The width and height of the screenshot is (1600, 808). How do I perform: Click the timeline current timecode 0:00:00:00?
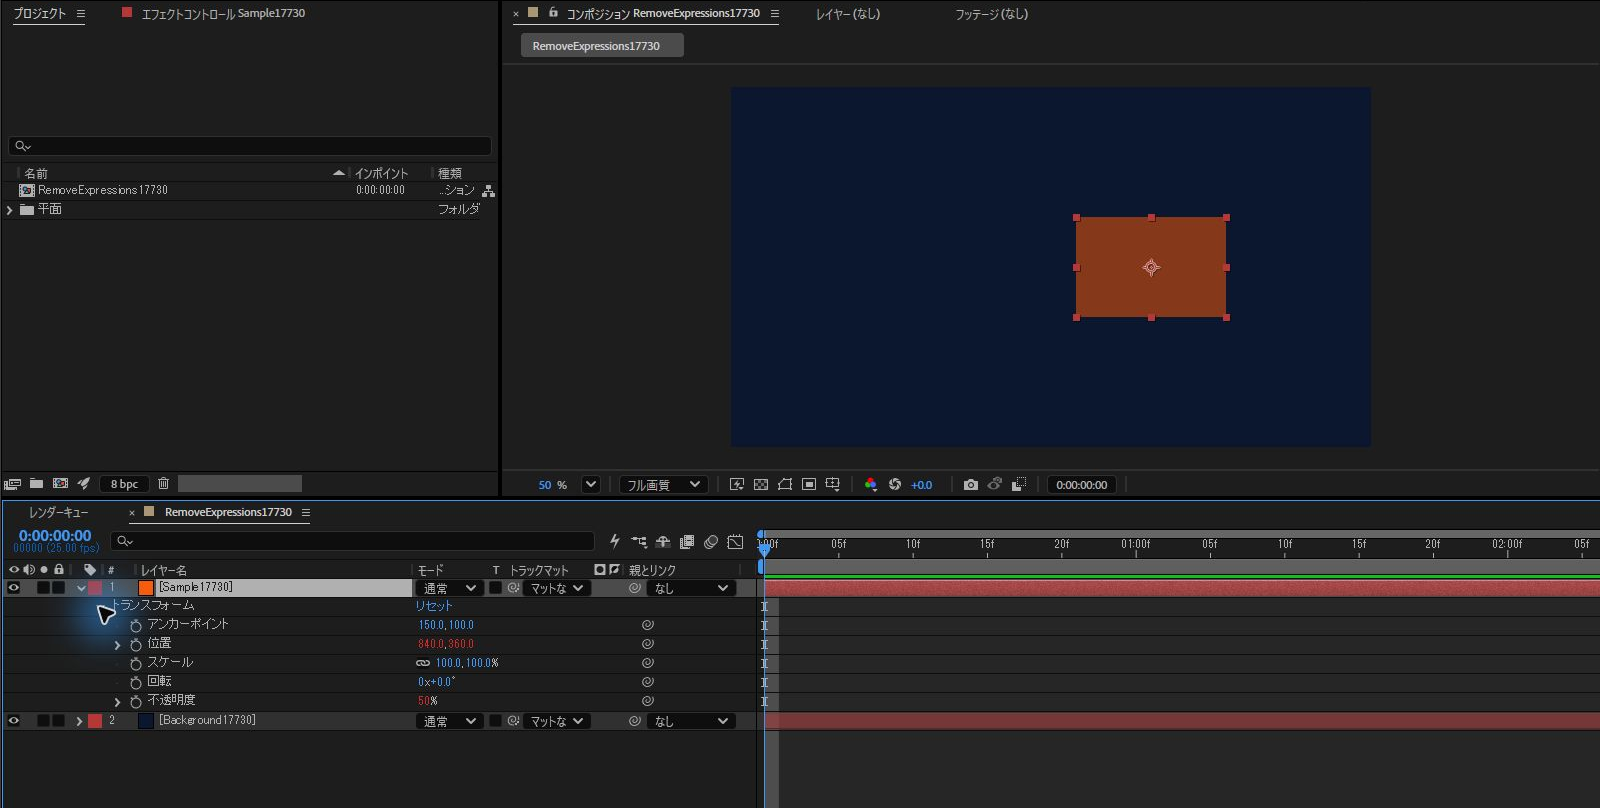pos(55,536)
